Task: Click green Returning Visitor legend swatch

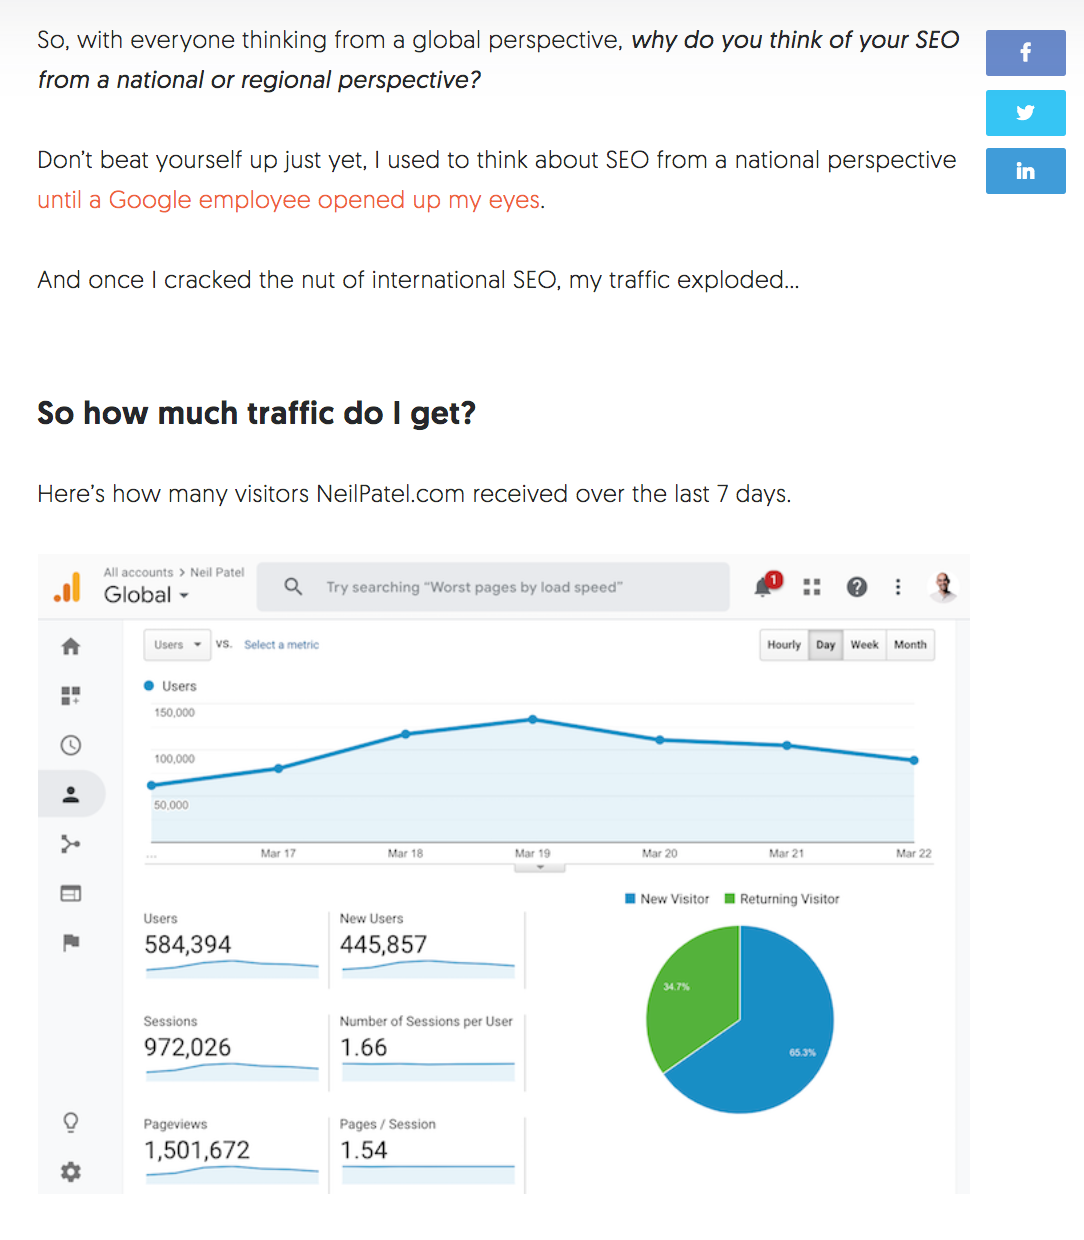Action: (x=730, y=899)
